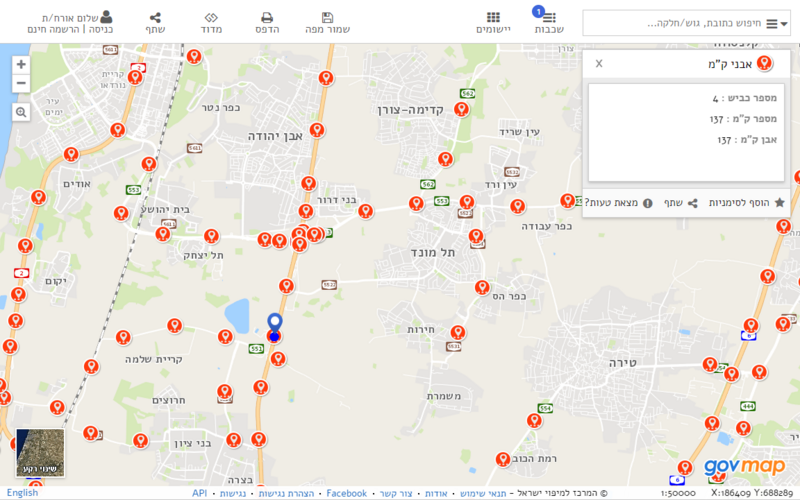Close the אבני ק"מ info panel
The width and height of the screenshot is (800, 500).
599,63
